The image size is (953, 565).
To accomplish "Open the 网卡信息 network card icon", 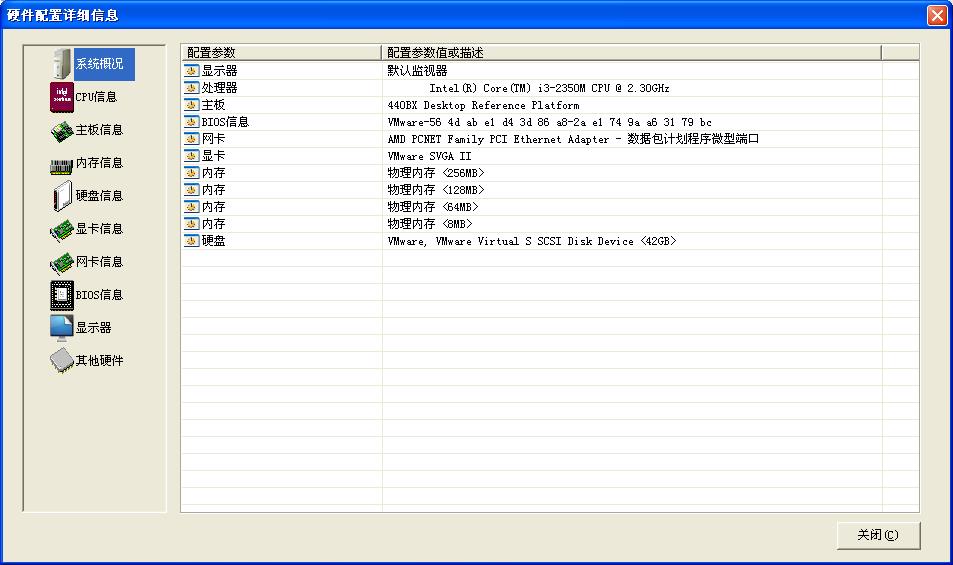I will point(61,262).
